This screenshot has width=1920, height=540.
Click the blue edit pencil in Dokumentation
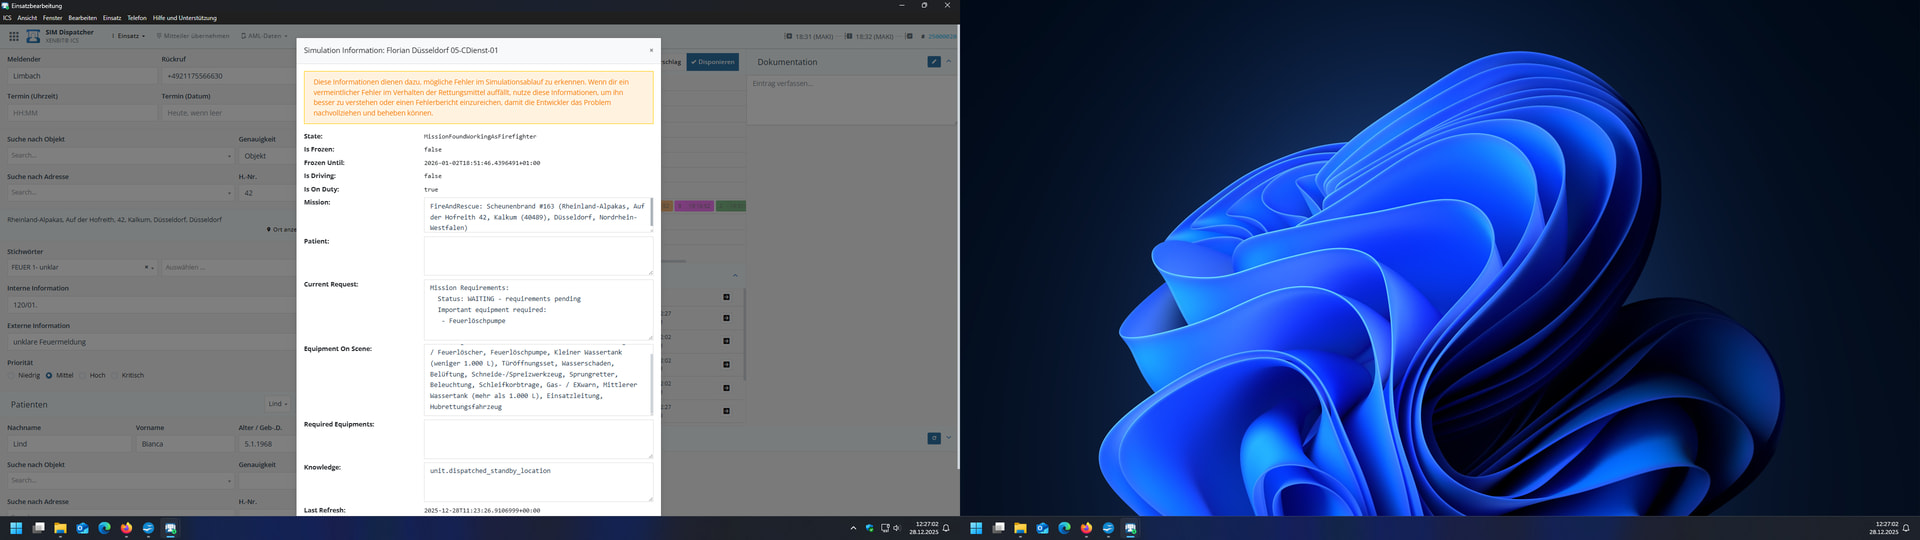click(x=933, y=62)
